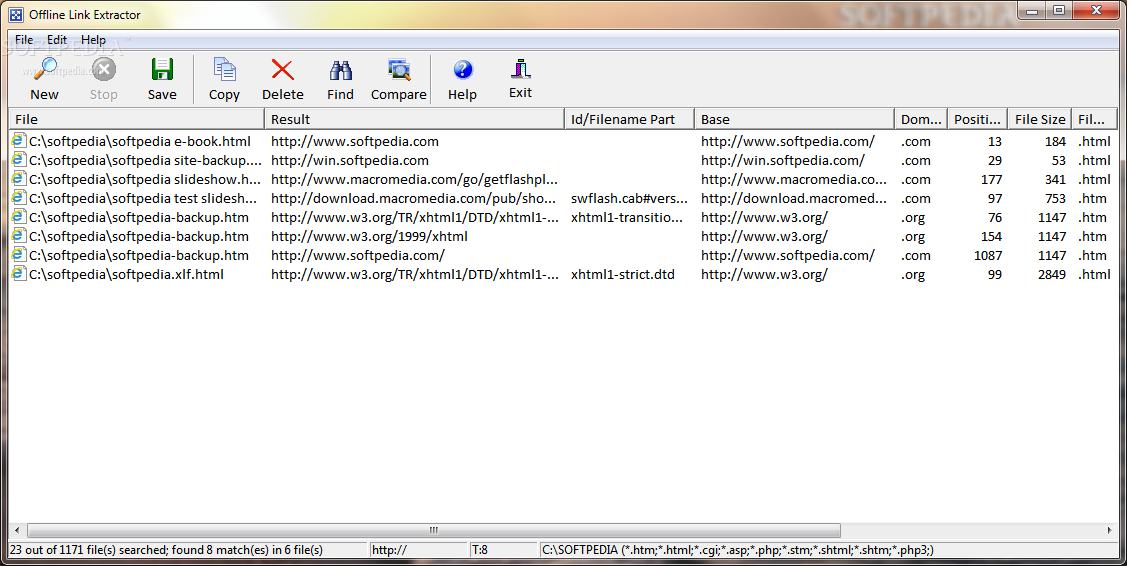1127x566 pixels.
Task: Select file icon for softpedia.xlf.html
Action: [x=19, y=274]
